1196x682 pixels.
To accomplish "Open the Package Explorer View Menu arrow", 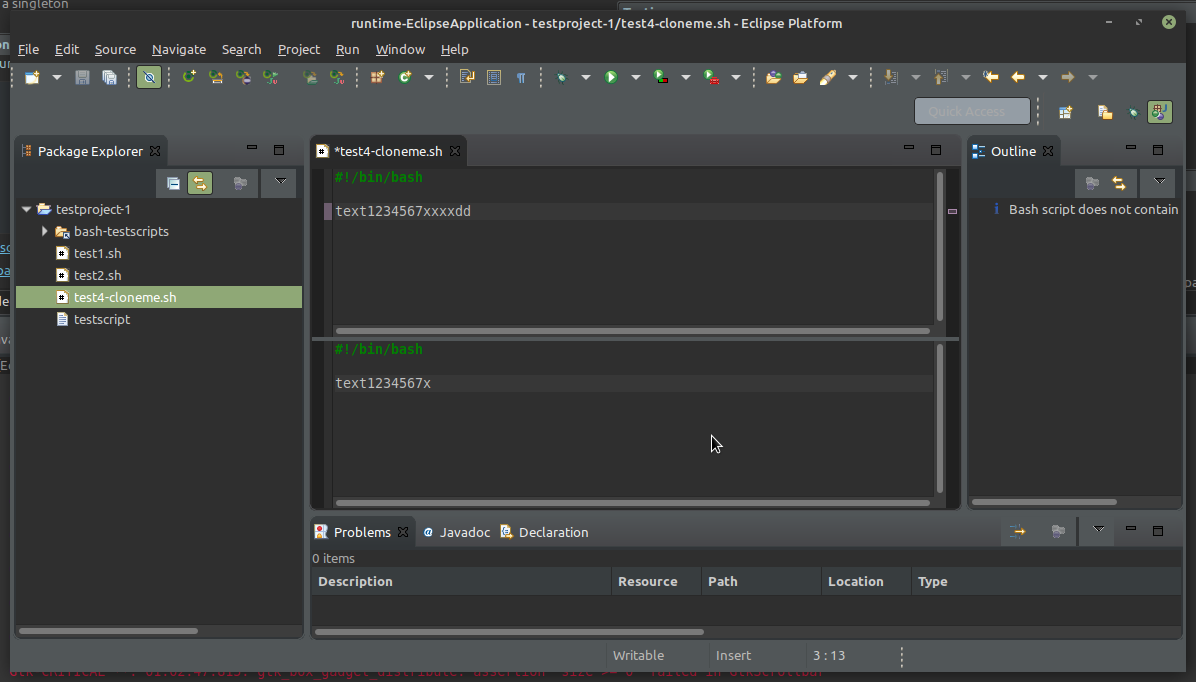I will tap(280, 182).
